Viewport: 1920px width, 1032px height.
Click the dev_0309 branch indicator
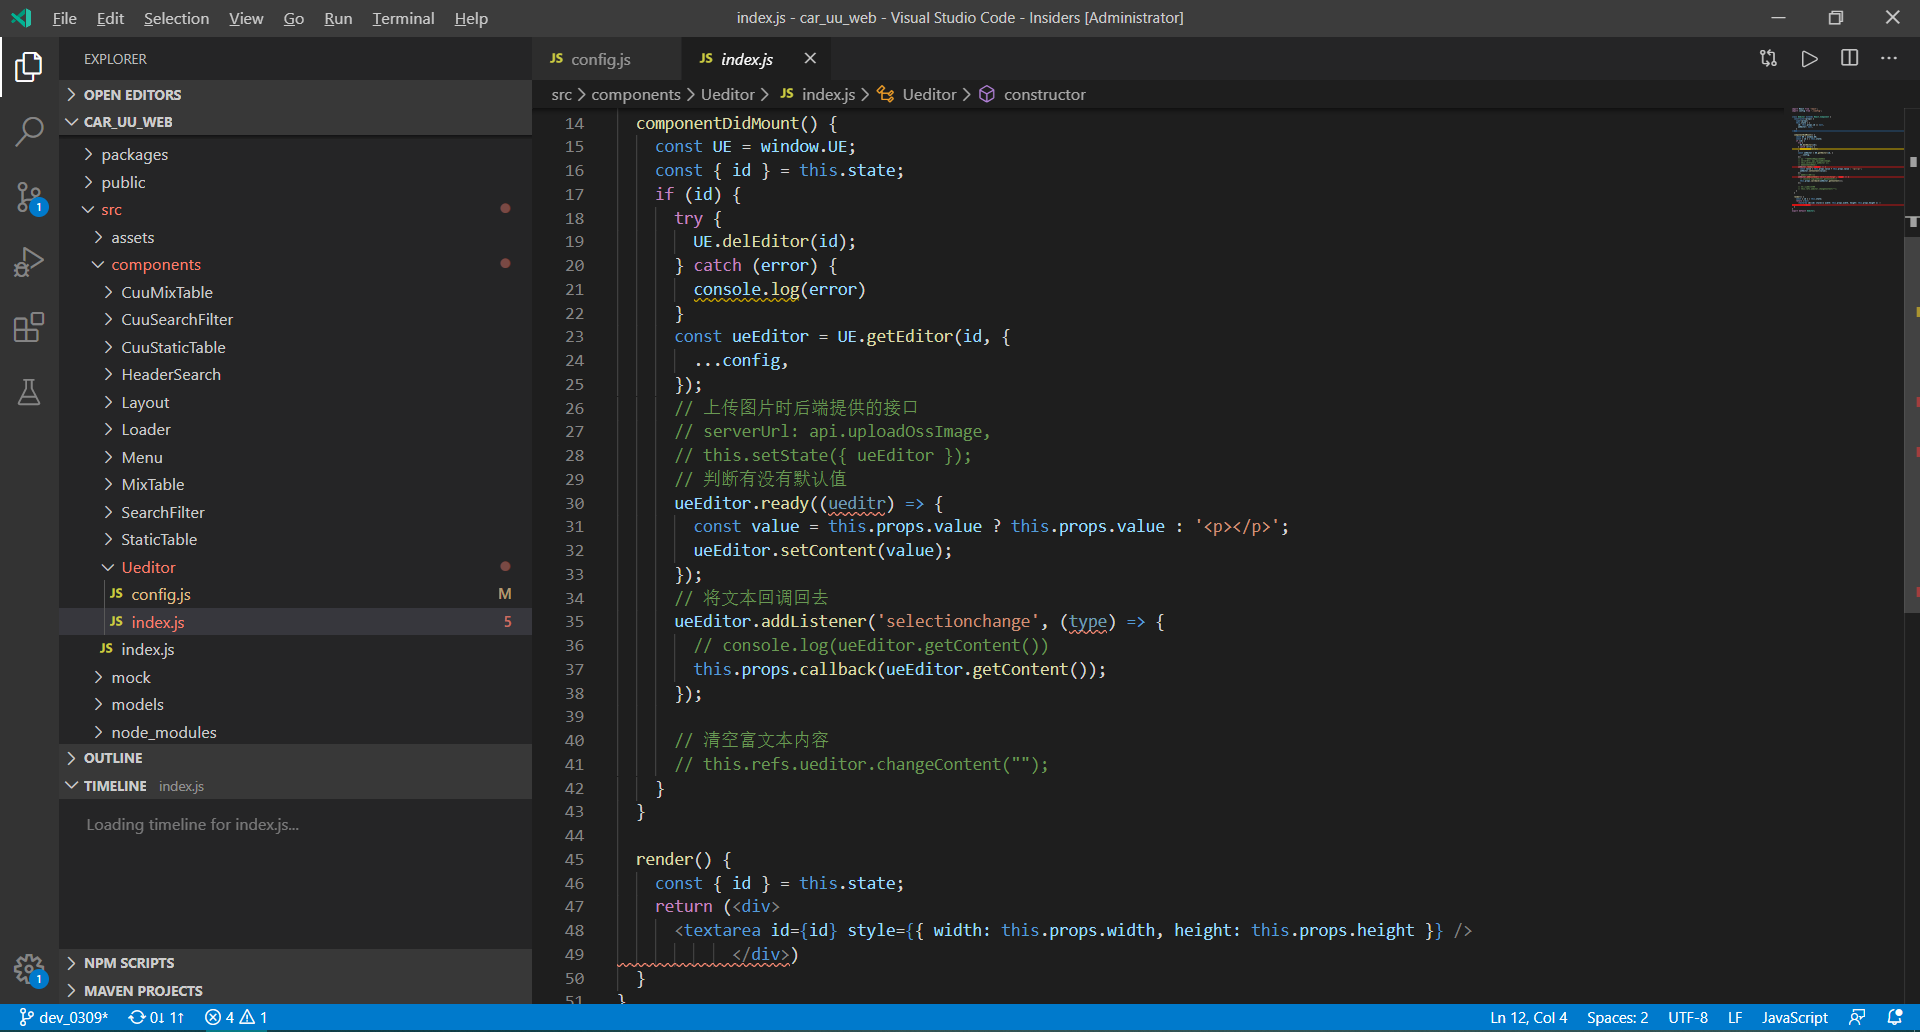click(64, 1017)
